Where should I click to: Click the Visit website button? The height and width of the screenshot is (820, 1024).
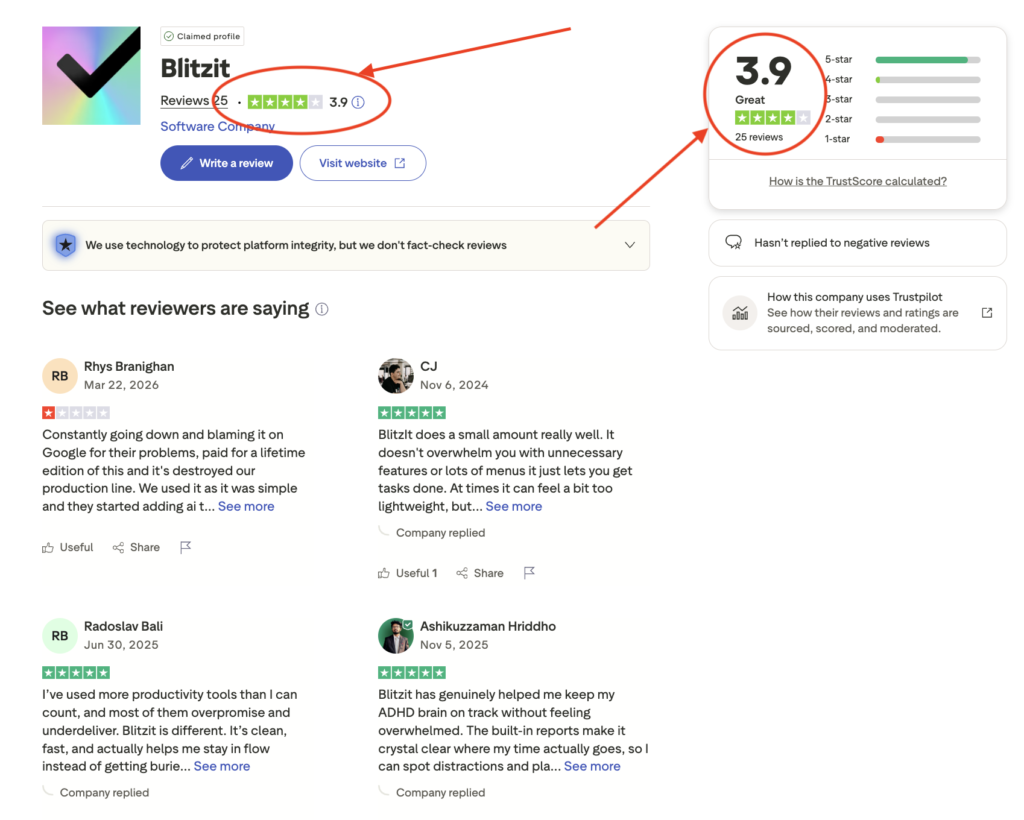click(x=362, y=163)
